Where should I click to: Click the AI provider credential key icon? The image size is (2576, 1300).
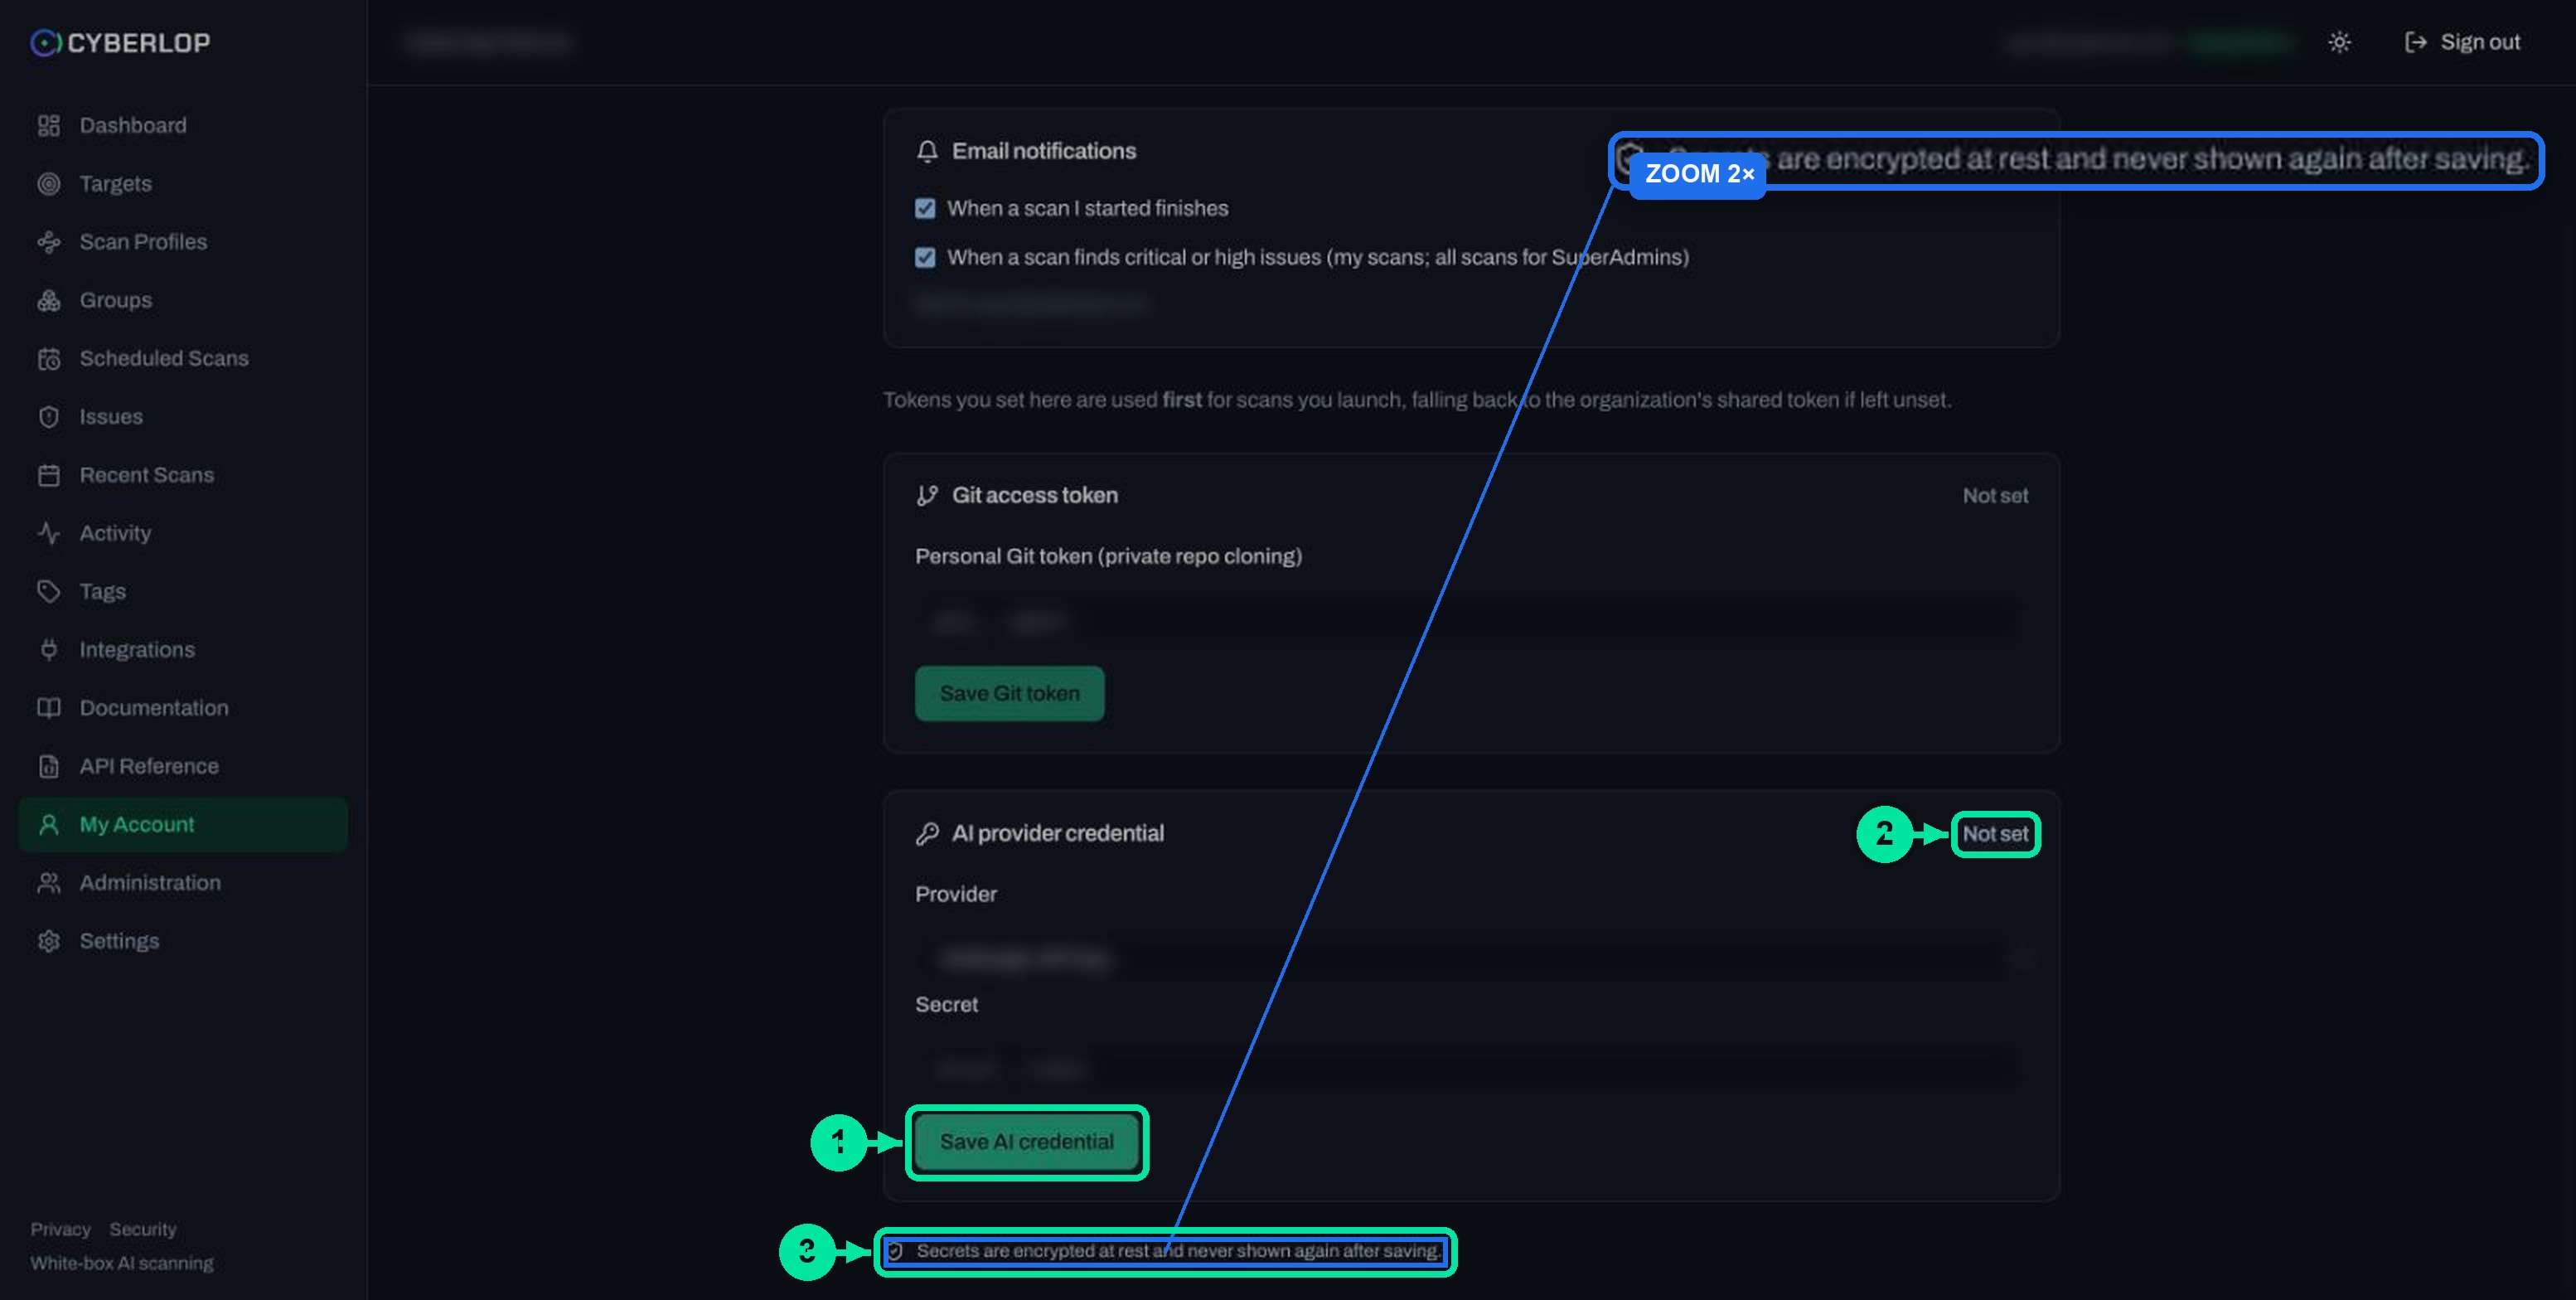point(927,833)
